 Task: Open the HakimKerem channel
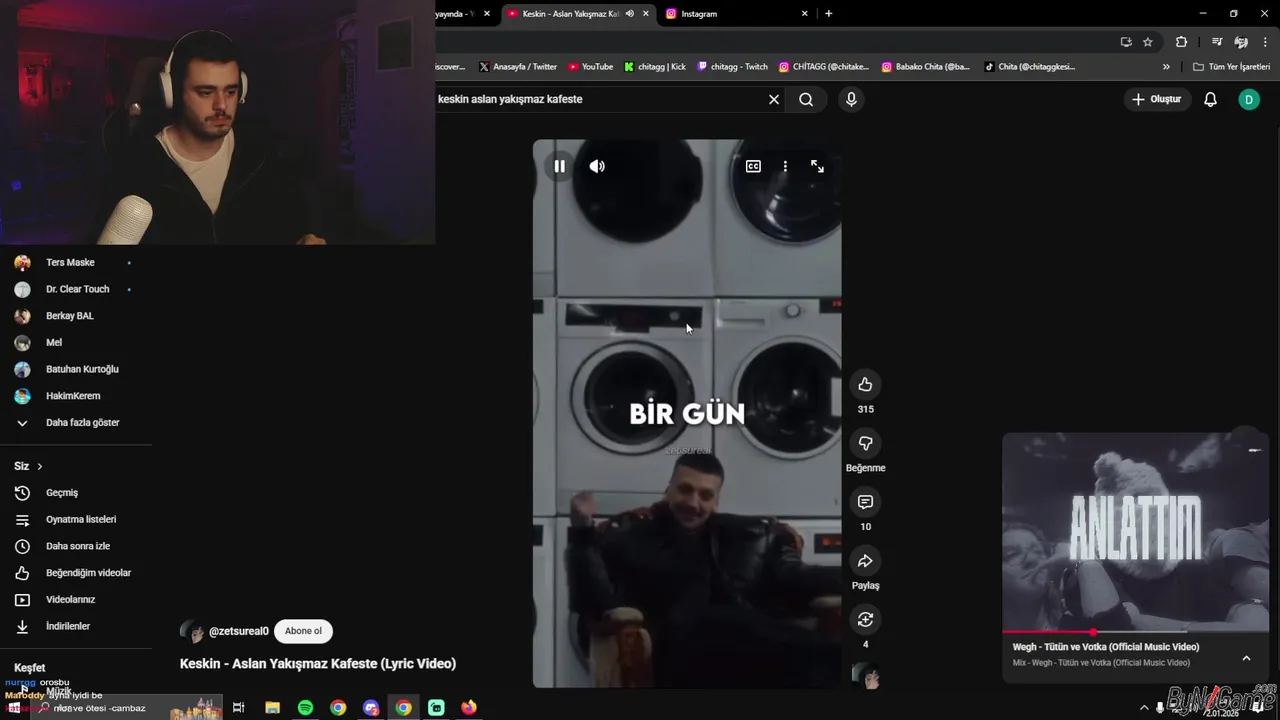(x=73, y=396)
